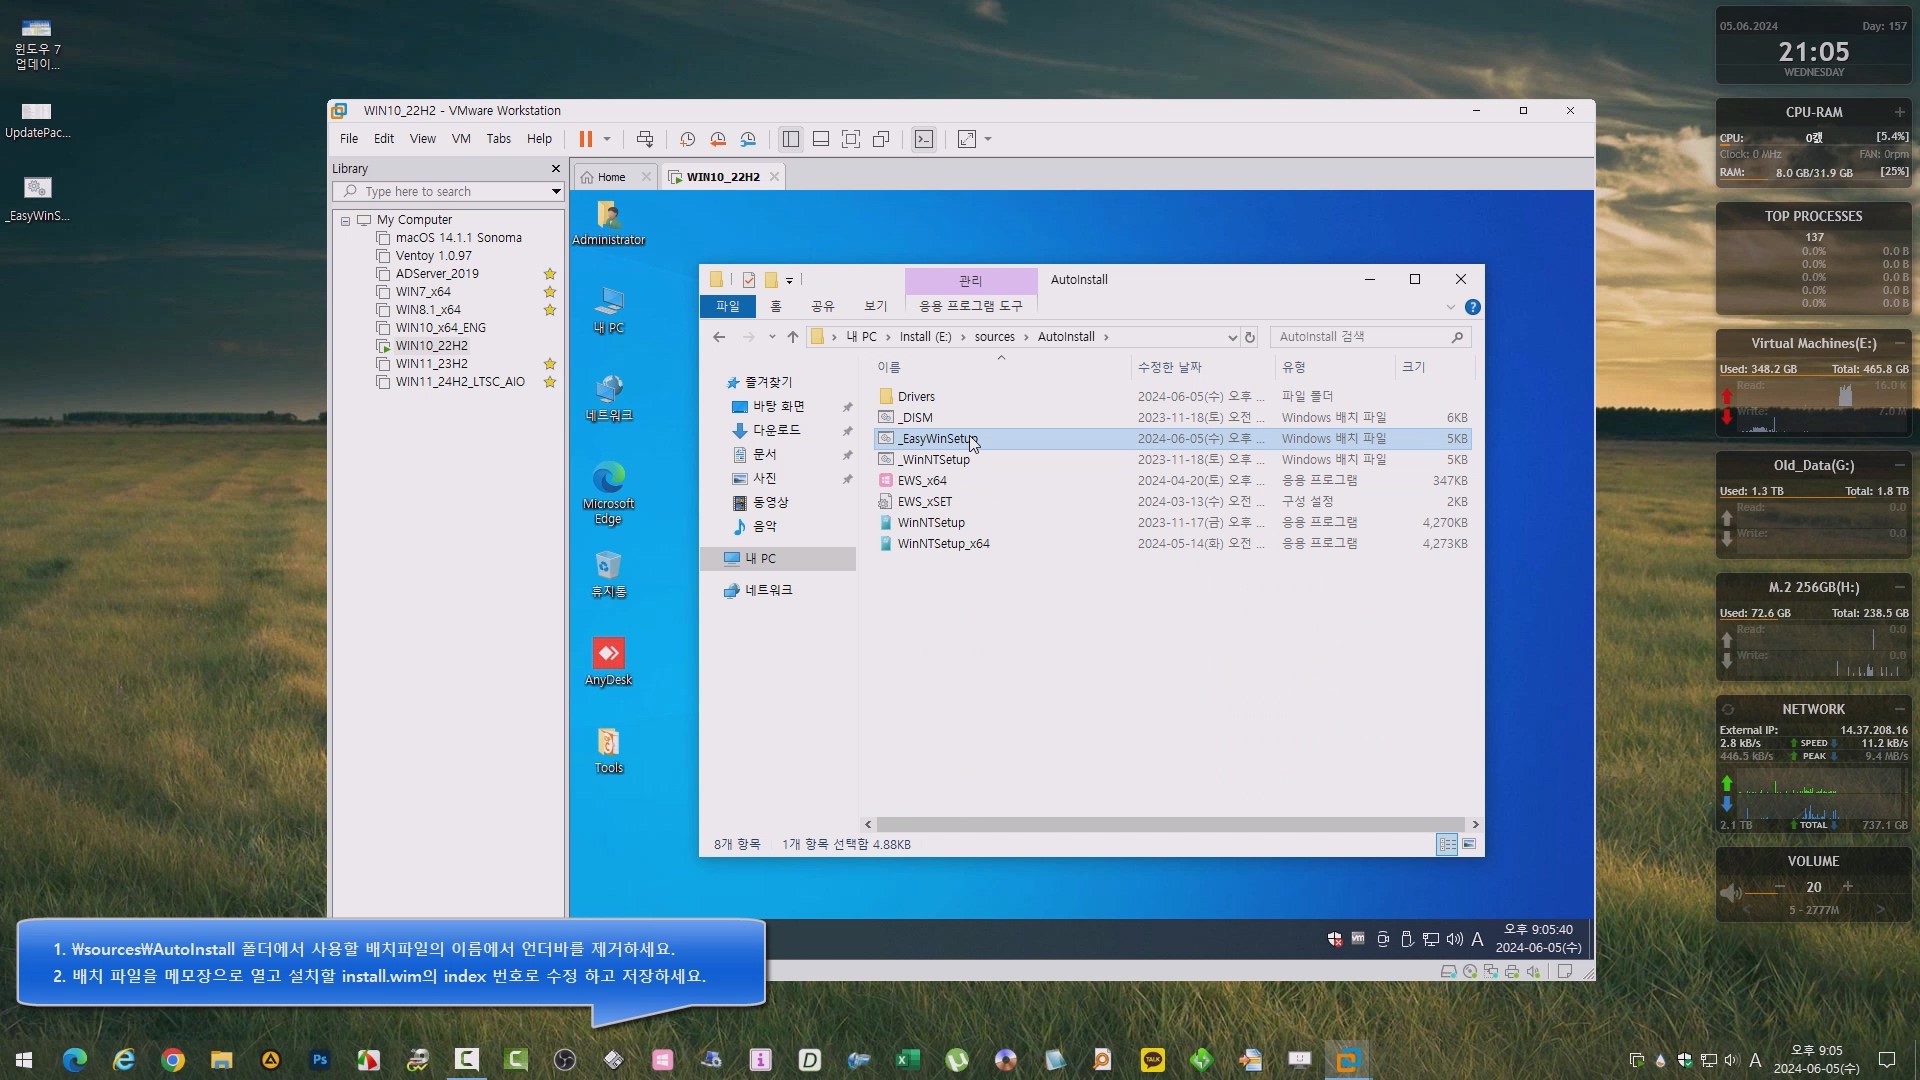Collapse the My Computer tree node
Image resolution: width=1920 pixels, height=1080 pixels.
346,220
